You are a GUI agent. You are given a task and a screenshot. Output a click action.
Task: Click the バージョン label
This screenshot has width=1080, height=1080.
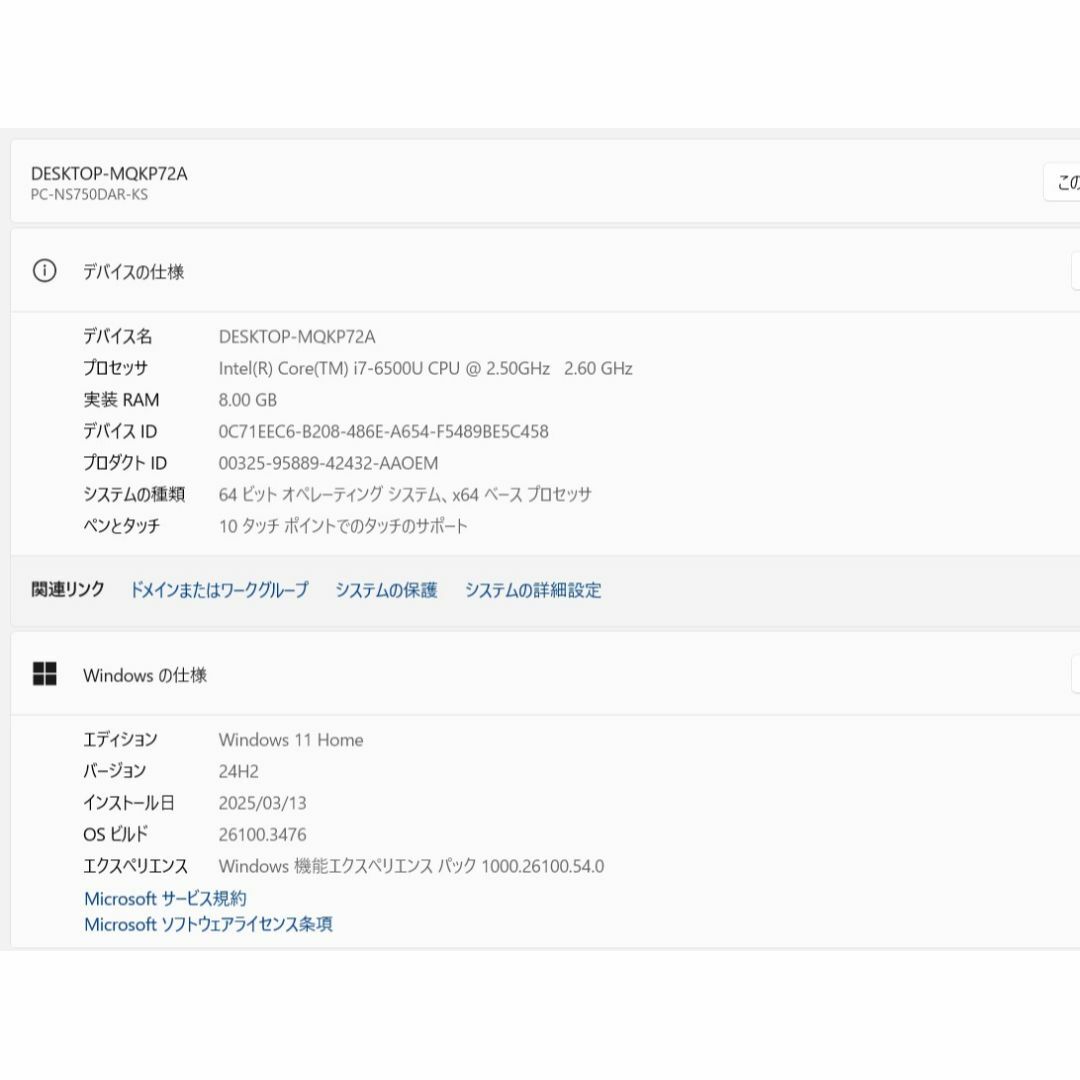[x=114, y=771]
